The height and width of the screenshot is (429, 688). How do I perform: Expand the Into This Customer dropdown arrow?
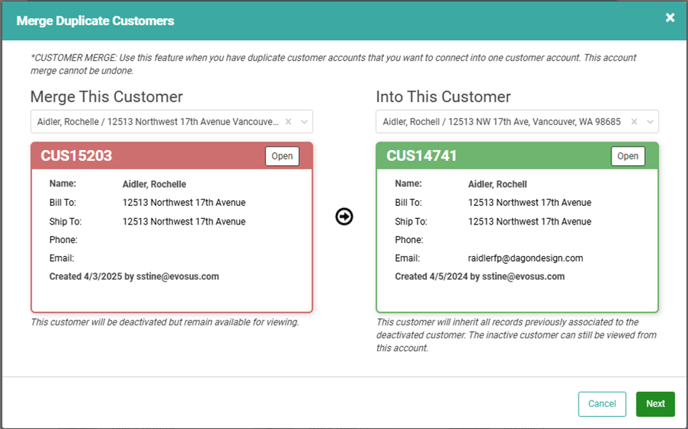click(650, 122)
